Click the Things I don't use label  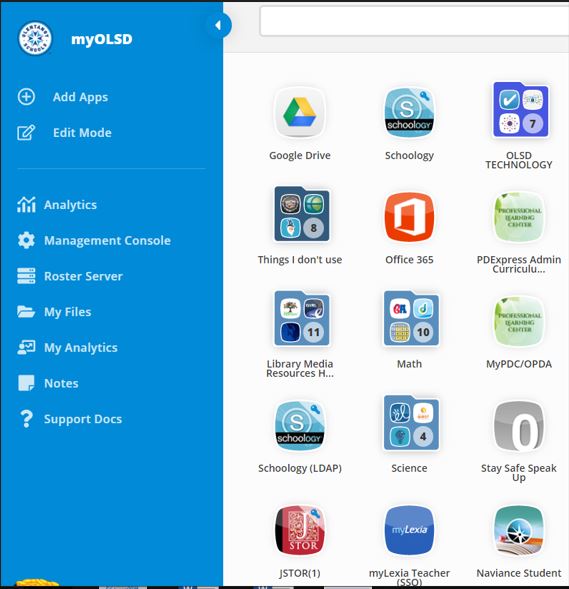pos(300,260)
